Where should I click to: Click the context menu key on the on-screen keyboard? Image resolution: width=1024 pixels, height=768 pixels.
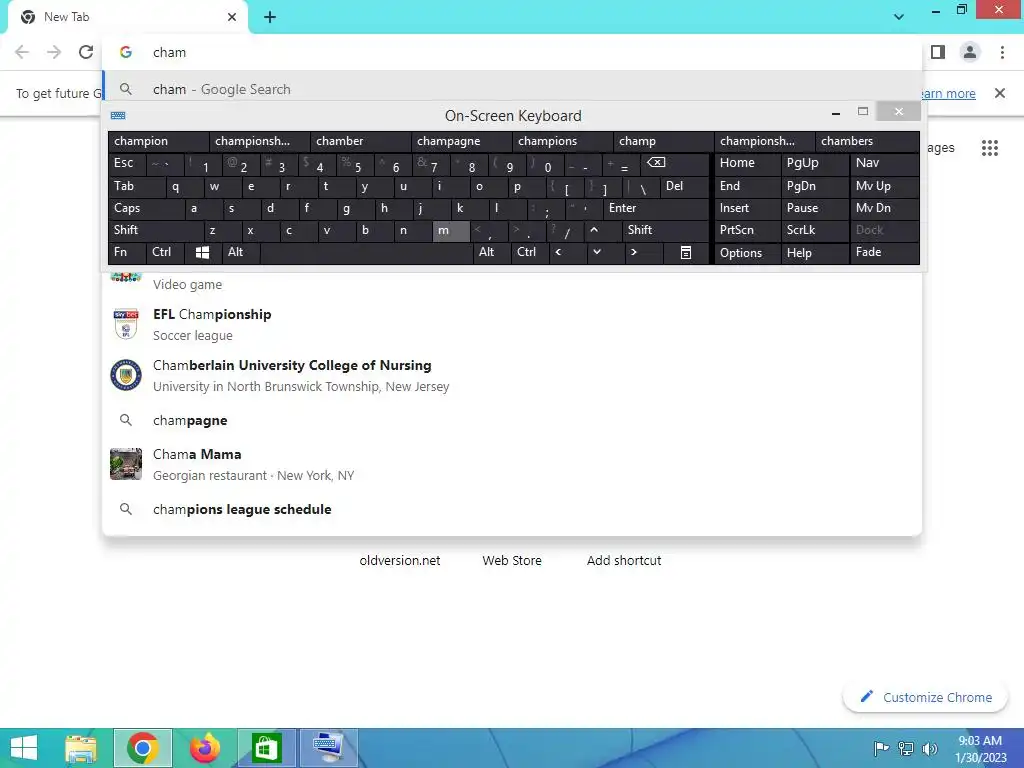pyautogui.click(x=686, y=252)
